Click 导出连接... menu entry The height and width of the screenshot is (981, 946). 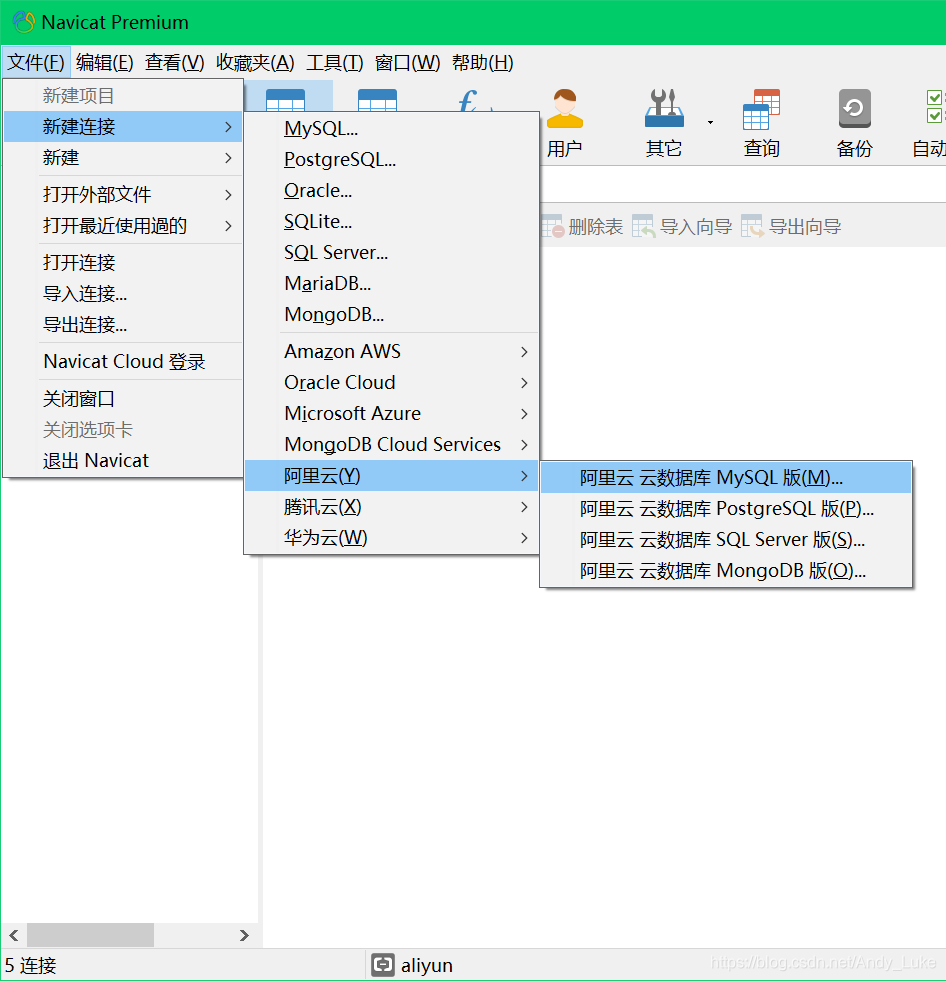click(x=123, y=325)
